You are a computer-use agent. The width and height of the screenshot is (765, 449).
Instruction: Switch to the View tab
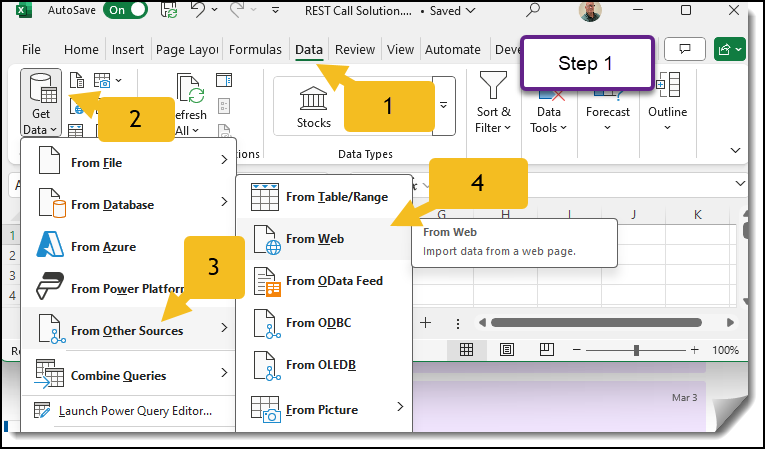(x=401, y=50)
